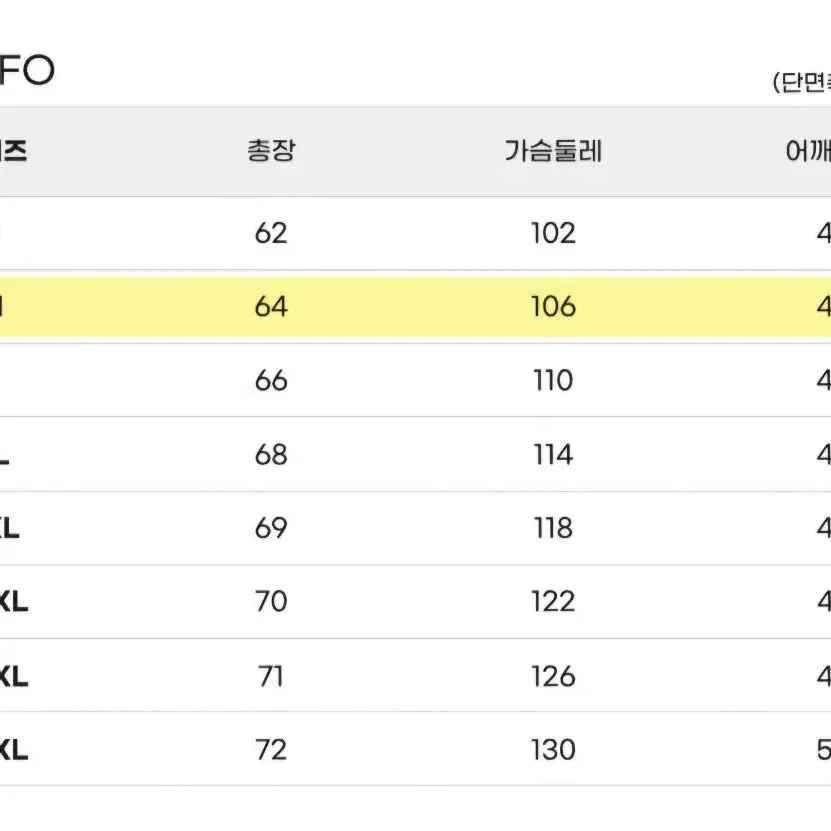831x831 pixels.
Task: Select the chest value 122
Action: coord(553,602)
